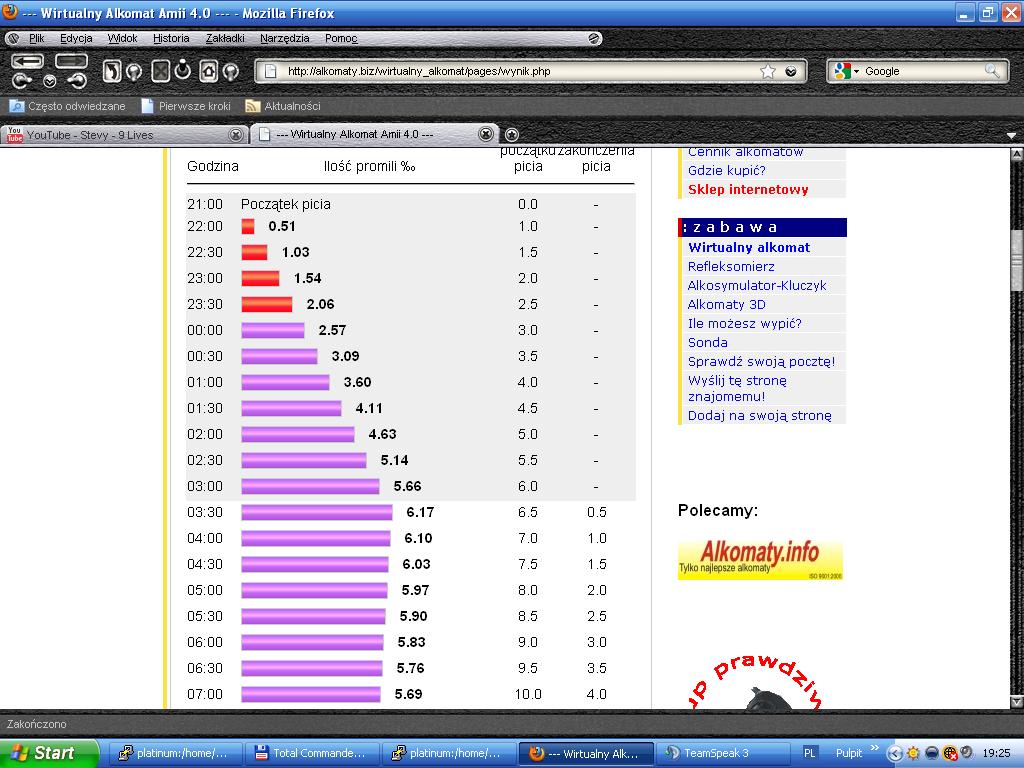Expand the list all tabs arrow
The width and height of the screenshot is (1024, 768).
[x=1011, y=135]
